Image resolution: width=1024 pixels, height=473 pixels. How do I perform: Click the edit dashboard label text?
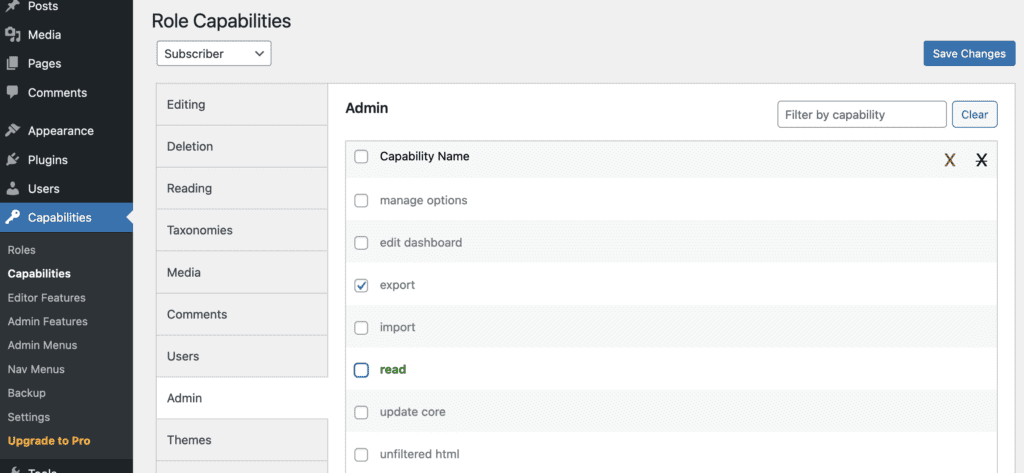click(421, 242)
